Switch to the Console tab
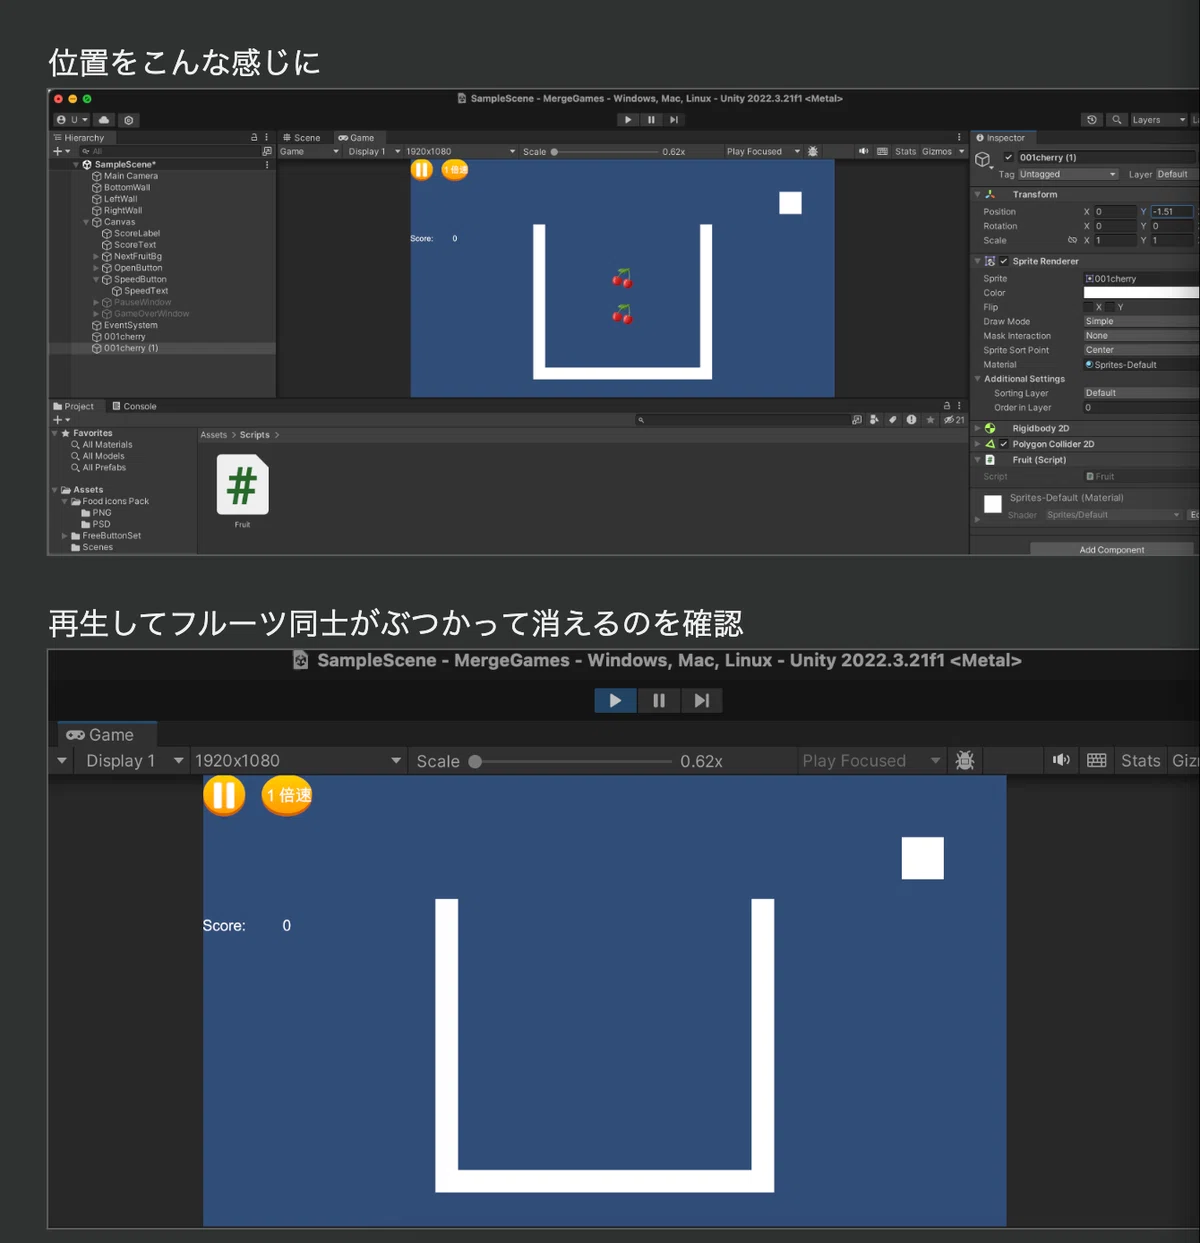 [x=135, y=406]
